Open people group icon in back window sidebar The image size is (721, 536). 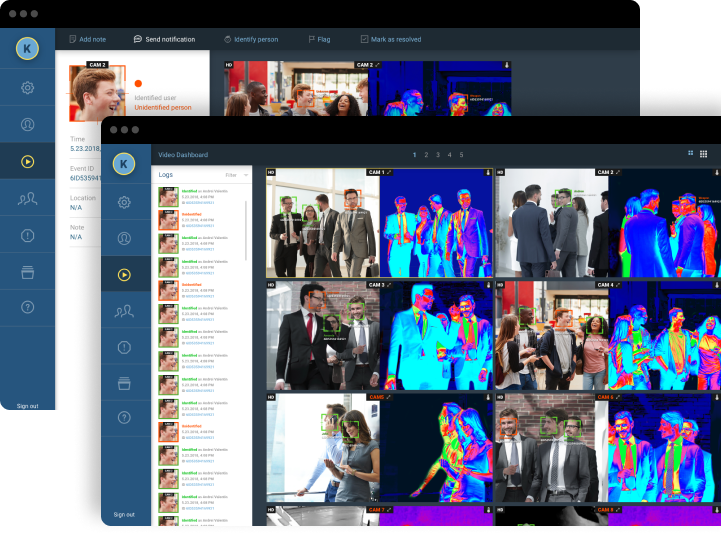[x=27, y=198]
